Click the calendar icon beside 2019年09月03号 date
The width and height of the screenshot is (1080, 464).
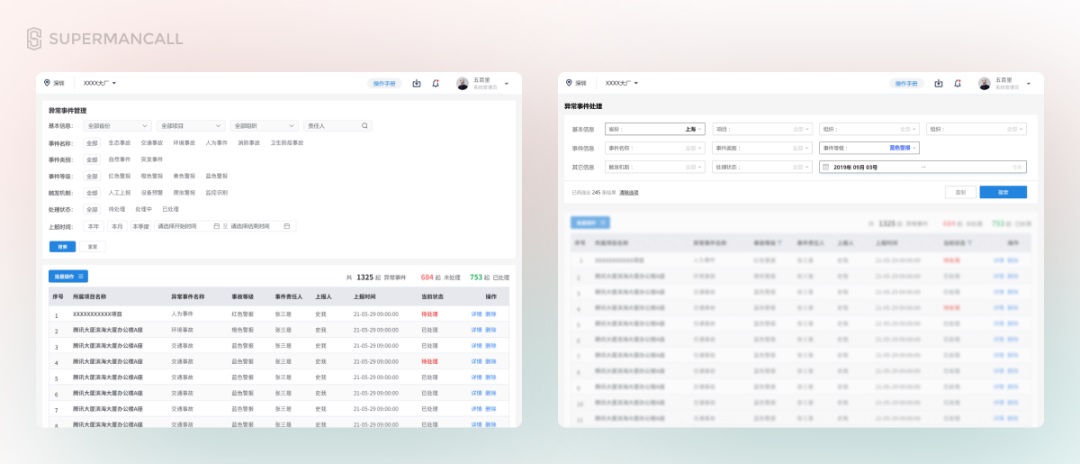tap(827, 167)
